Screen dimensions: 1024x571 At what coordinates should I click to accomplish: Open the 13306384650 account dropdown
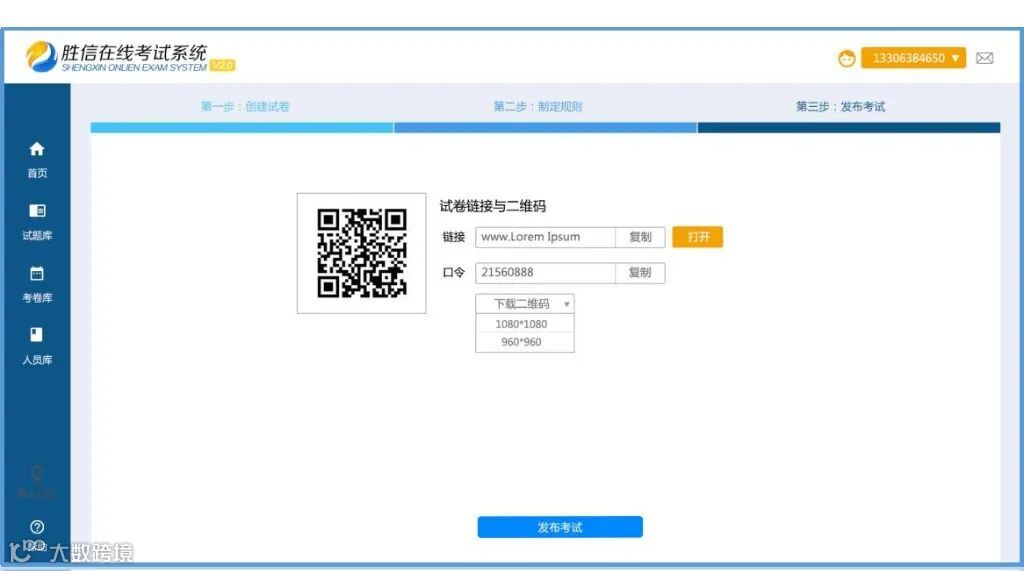click(913, 58)
